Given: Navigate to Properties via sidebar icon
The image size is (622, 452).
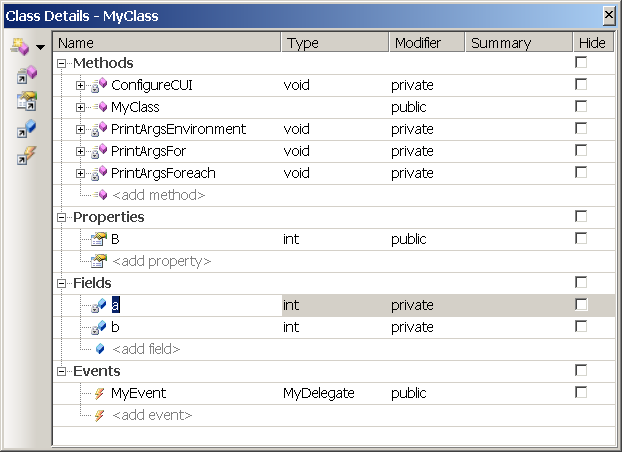Looking at the screenshot, I should (27, 101).
